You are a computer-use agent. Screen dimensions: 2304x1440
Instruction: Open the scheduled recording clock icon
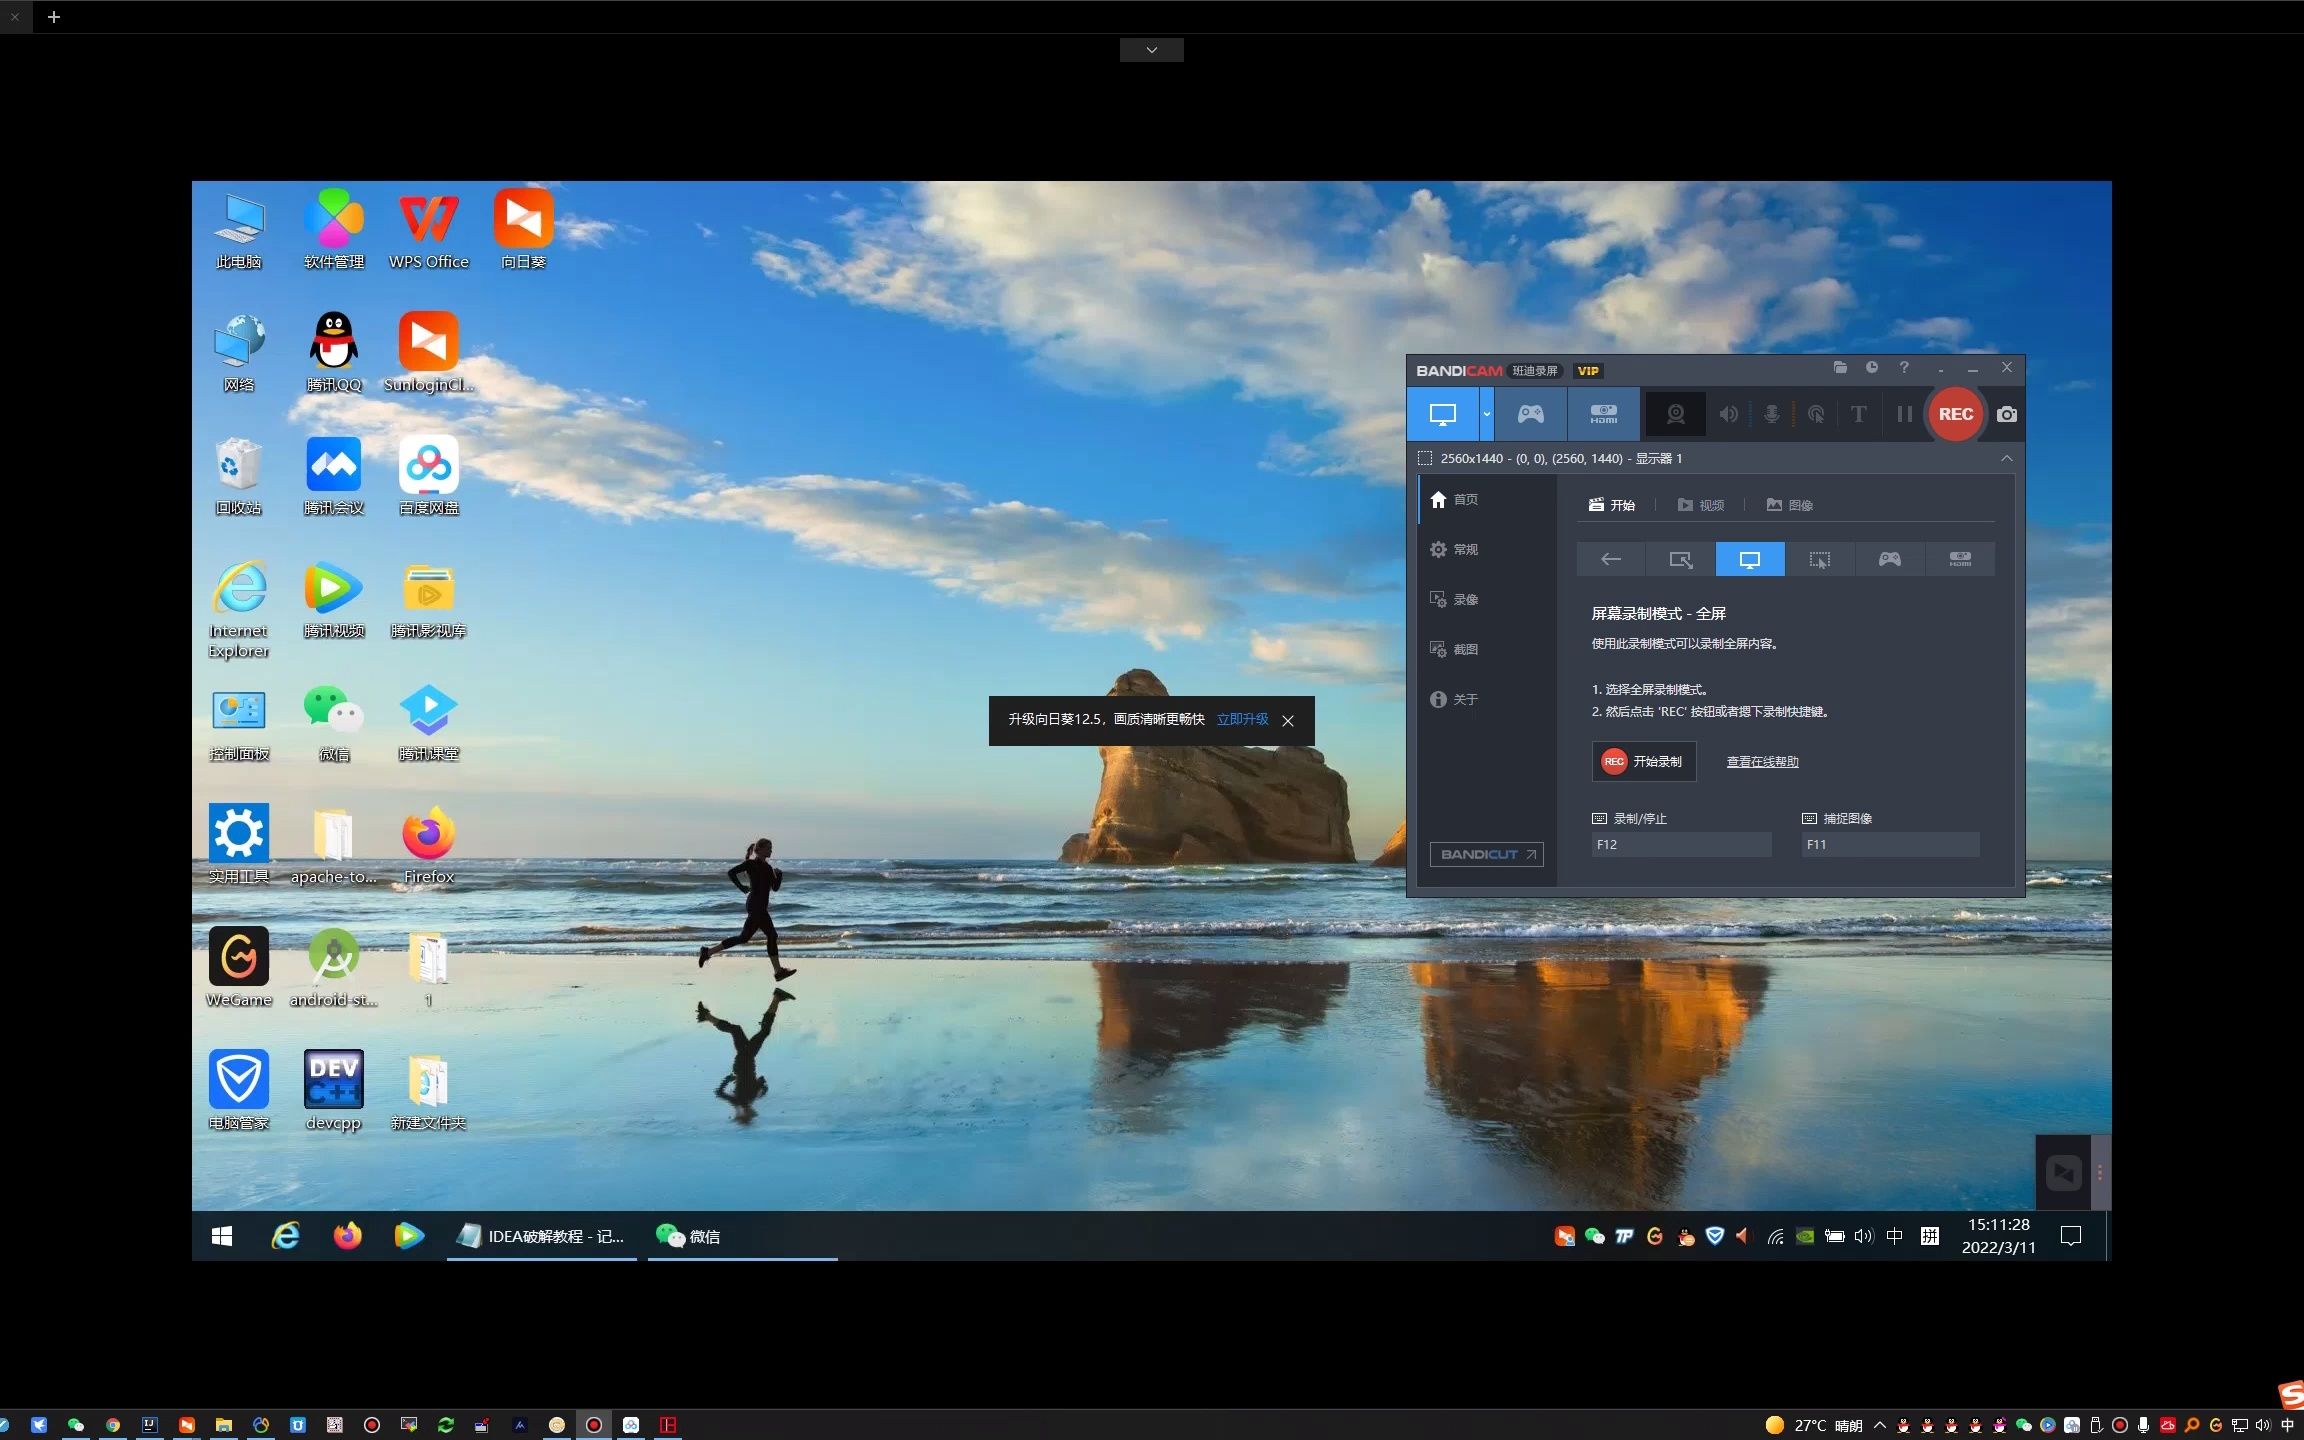coord(1872,368)
